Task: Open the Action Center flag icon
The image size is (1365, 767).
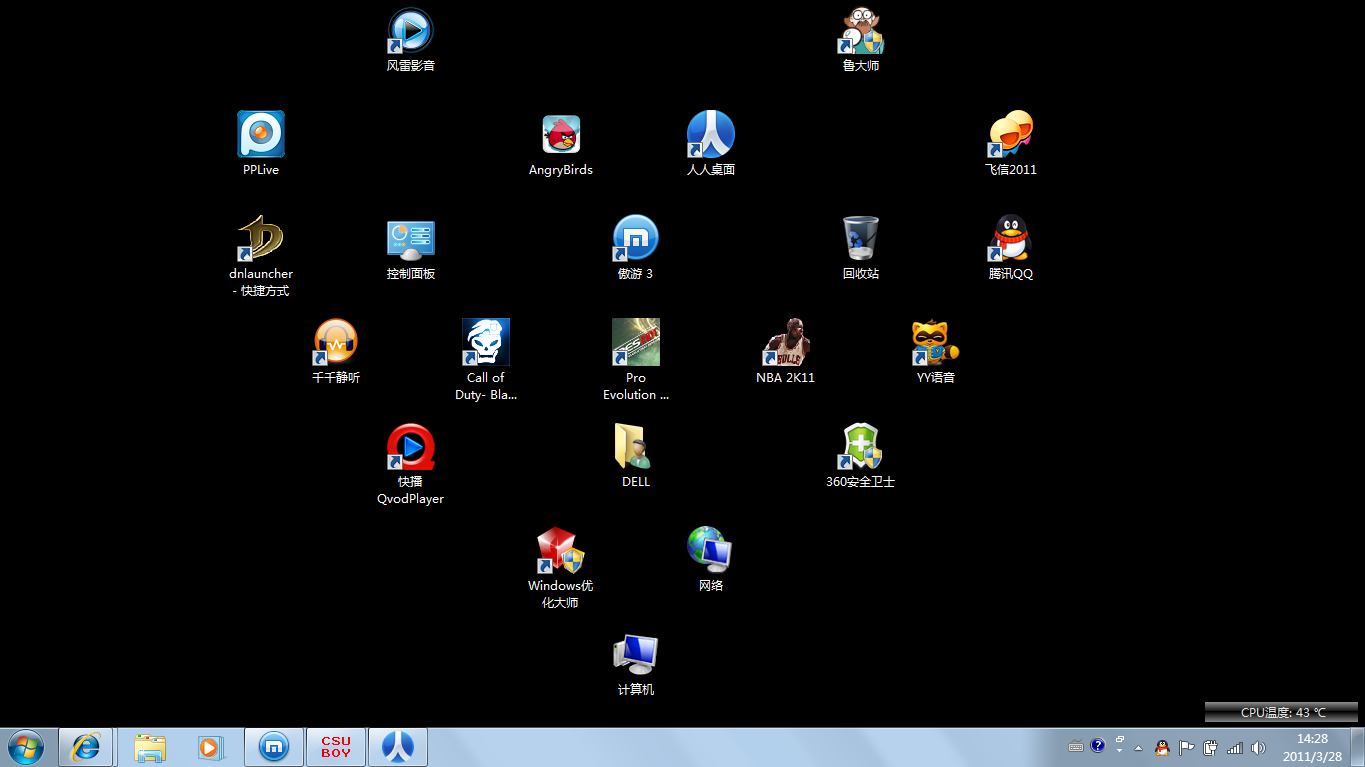Action: [x=1187, y=747]
